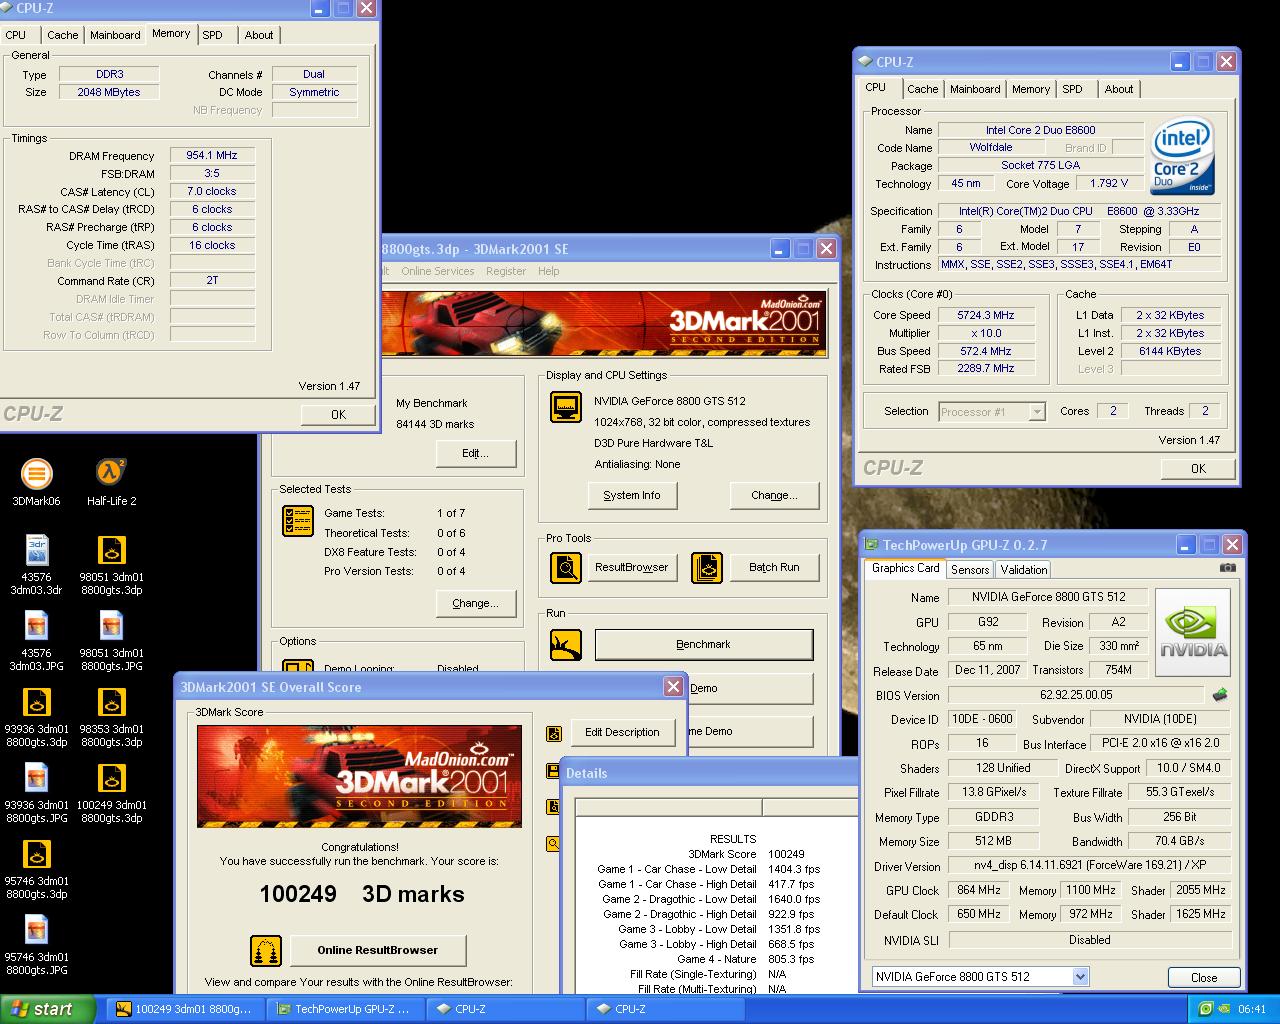Click the BIOS Version field in GPU-Z
The width and height of the screenshot is (1280, 1024).
[x=1076, y=695]
